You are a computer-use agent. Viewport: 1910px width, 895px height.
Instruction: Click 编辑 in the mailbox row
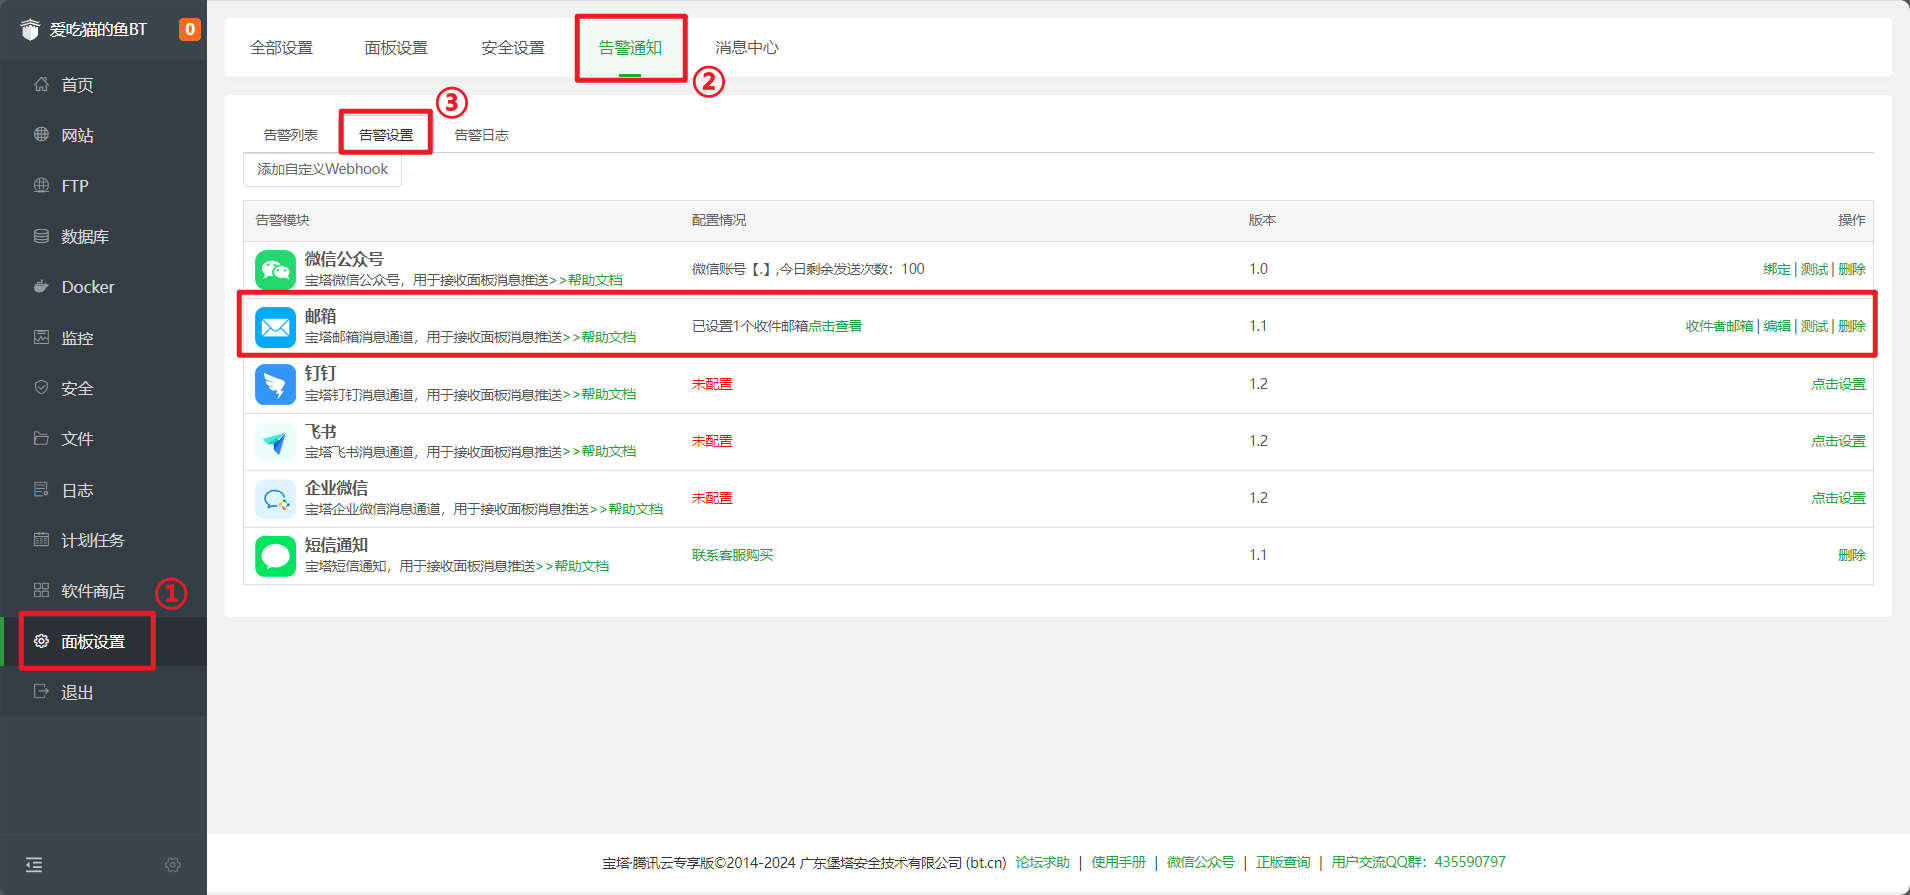pyautogui.click(x=1777, y=326)
